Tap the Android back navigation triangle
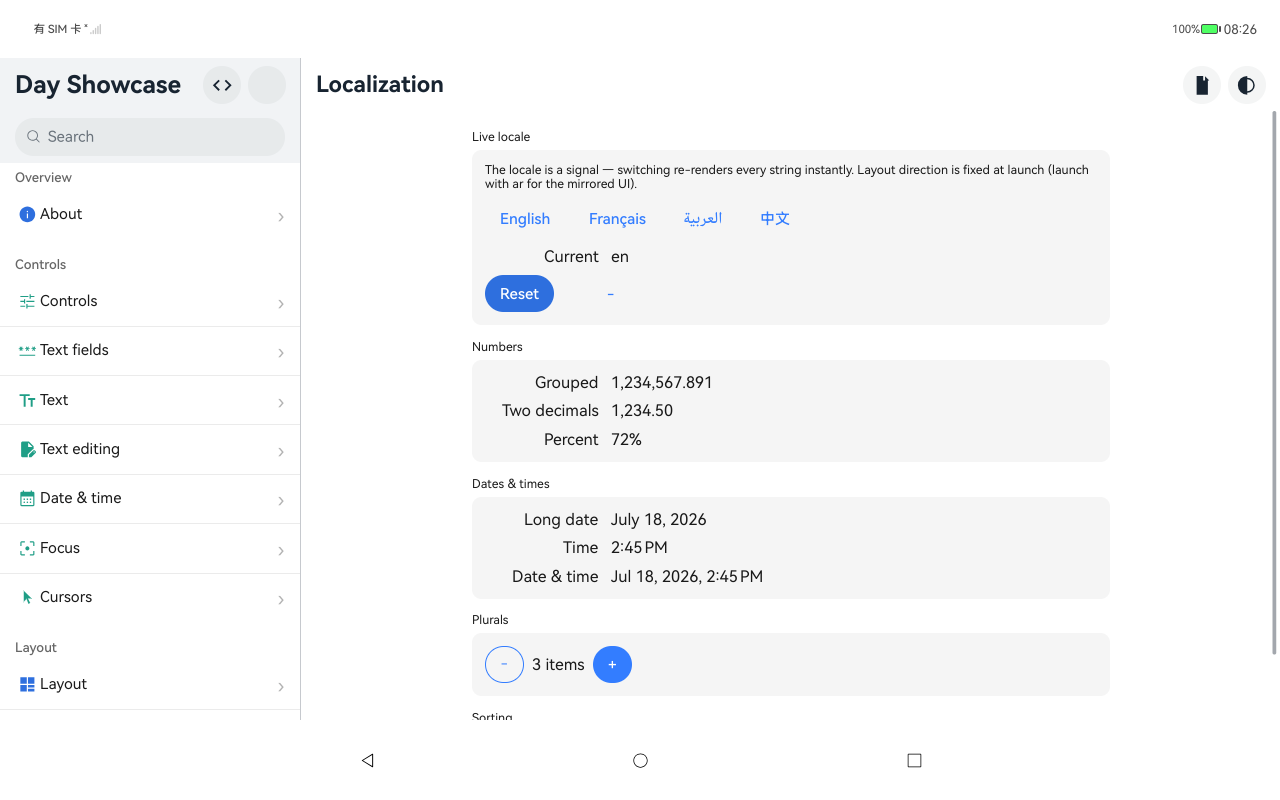The height and width of the screenshot is (800, 1280). [x=367, y=760]
